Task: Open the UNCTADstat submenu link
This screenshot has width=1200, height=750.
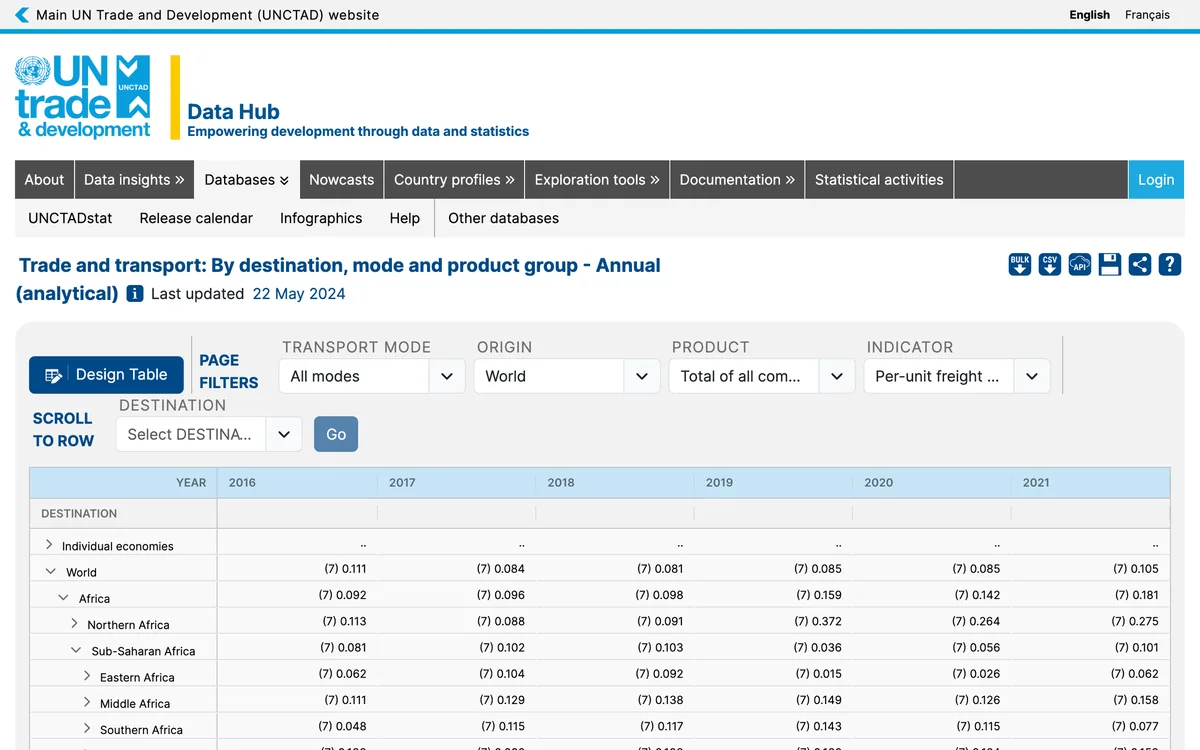Action: tap(70, 218)
